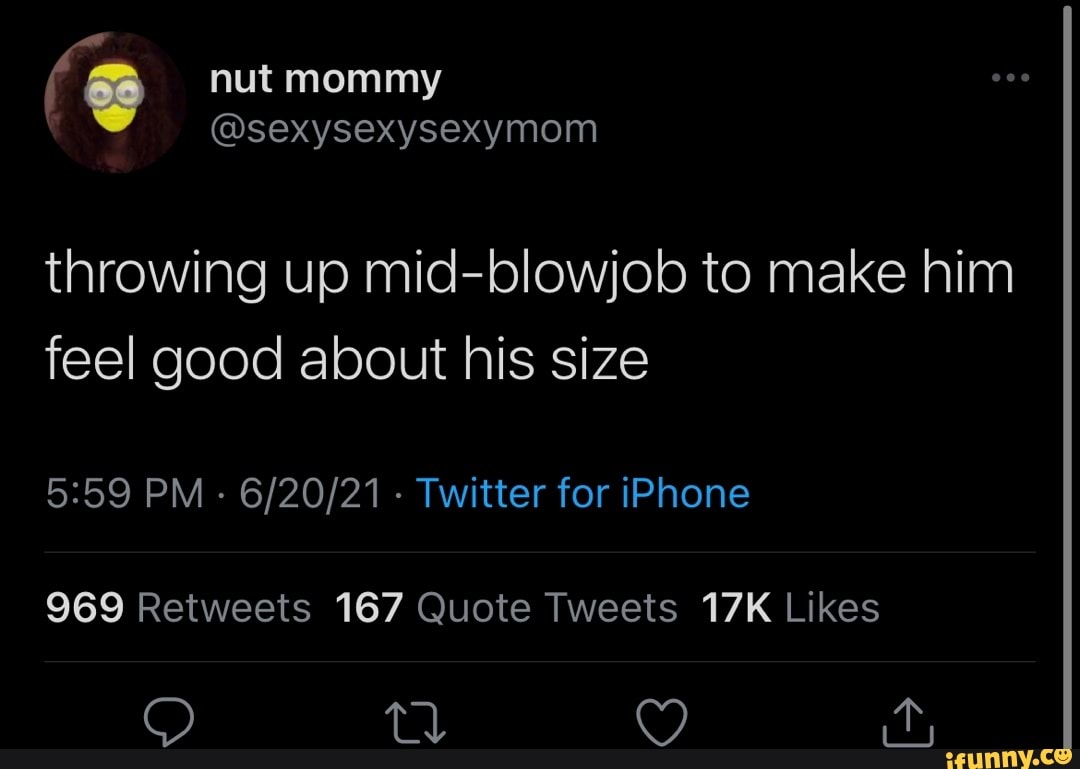The width and height of the screenshot is (1080, 769).
Task: Click the "Twitter for iPhone" source link
Action: coord(582,494)
